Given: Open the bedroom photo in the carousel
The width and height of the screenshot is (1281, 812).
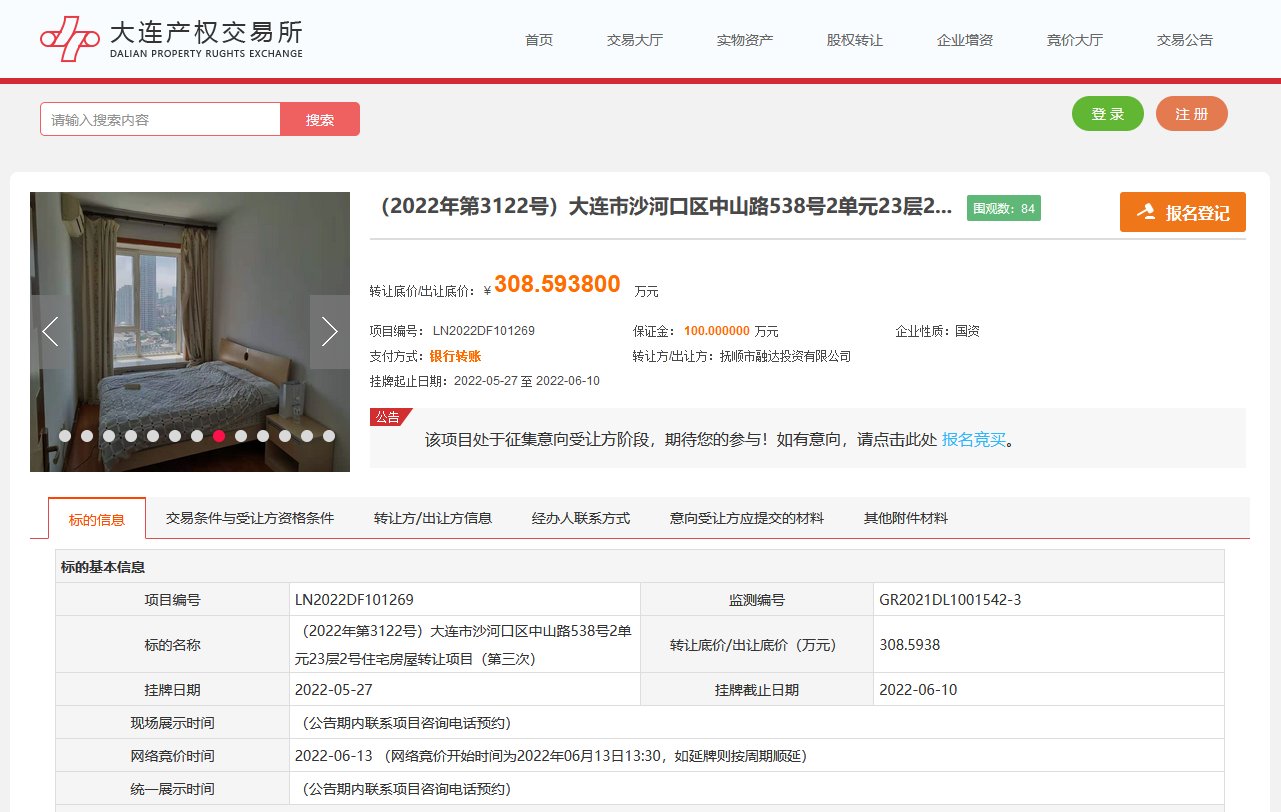Looking at the screenshot, I should coord(190,331).
